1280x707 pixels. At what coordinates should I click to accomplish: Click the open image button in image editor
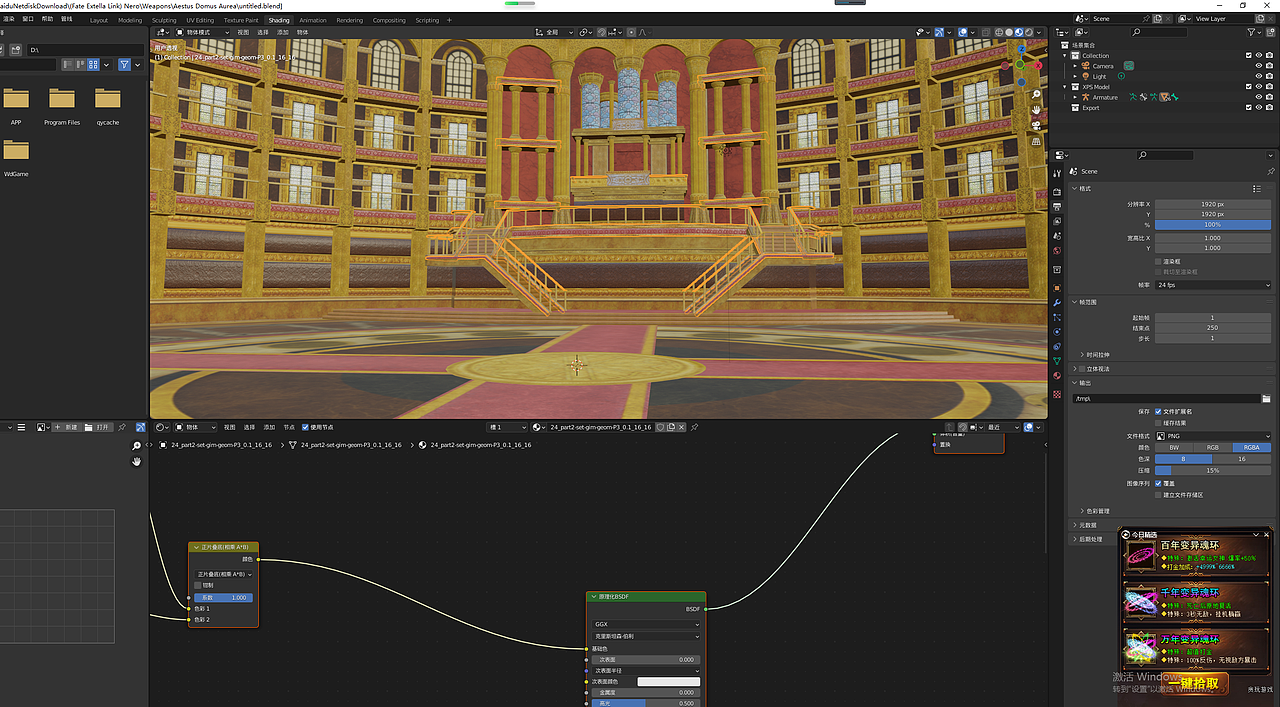(98, 427)
